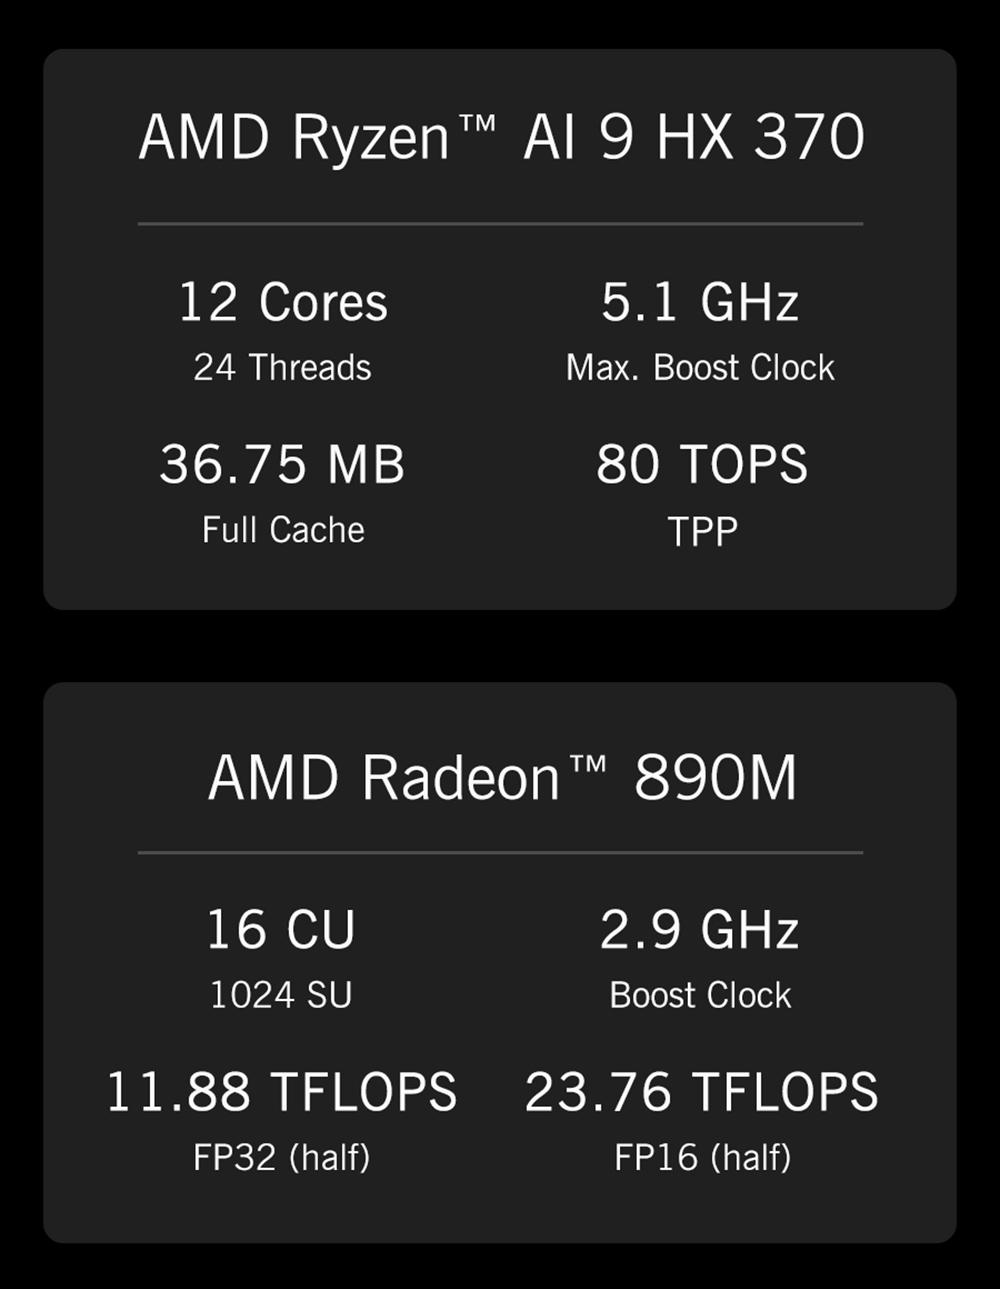The height and width of the screenshot is (1289, 1000).
Task: Click the AMD Ryzen AI 9 HX 370 heading
Action: [501, 137]
